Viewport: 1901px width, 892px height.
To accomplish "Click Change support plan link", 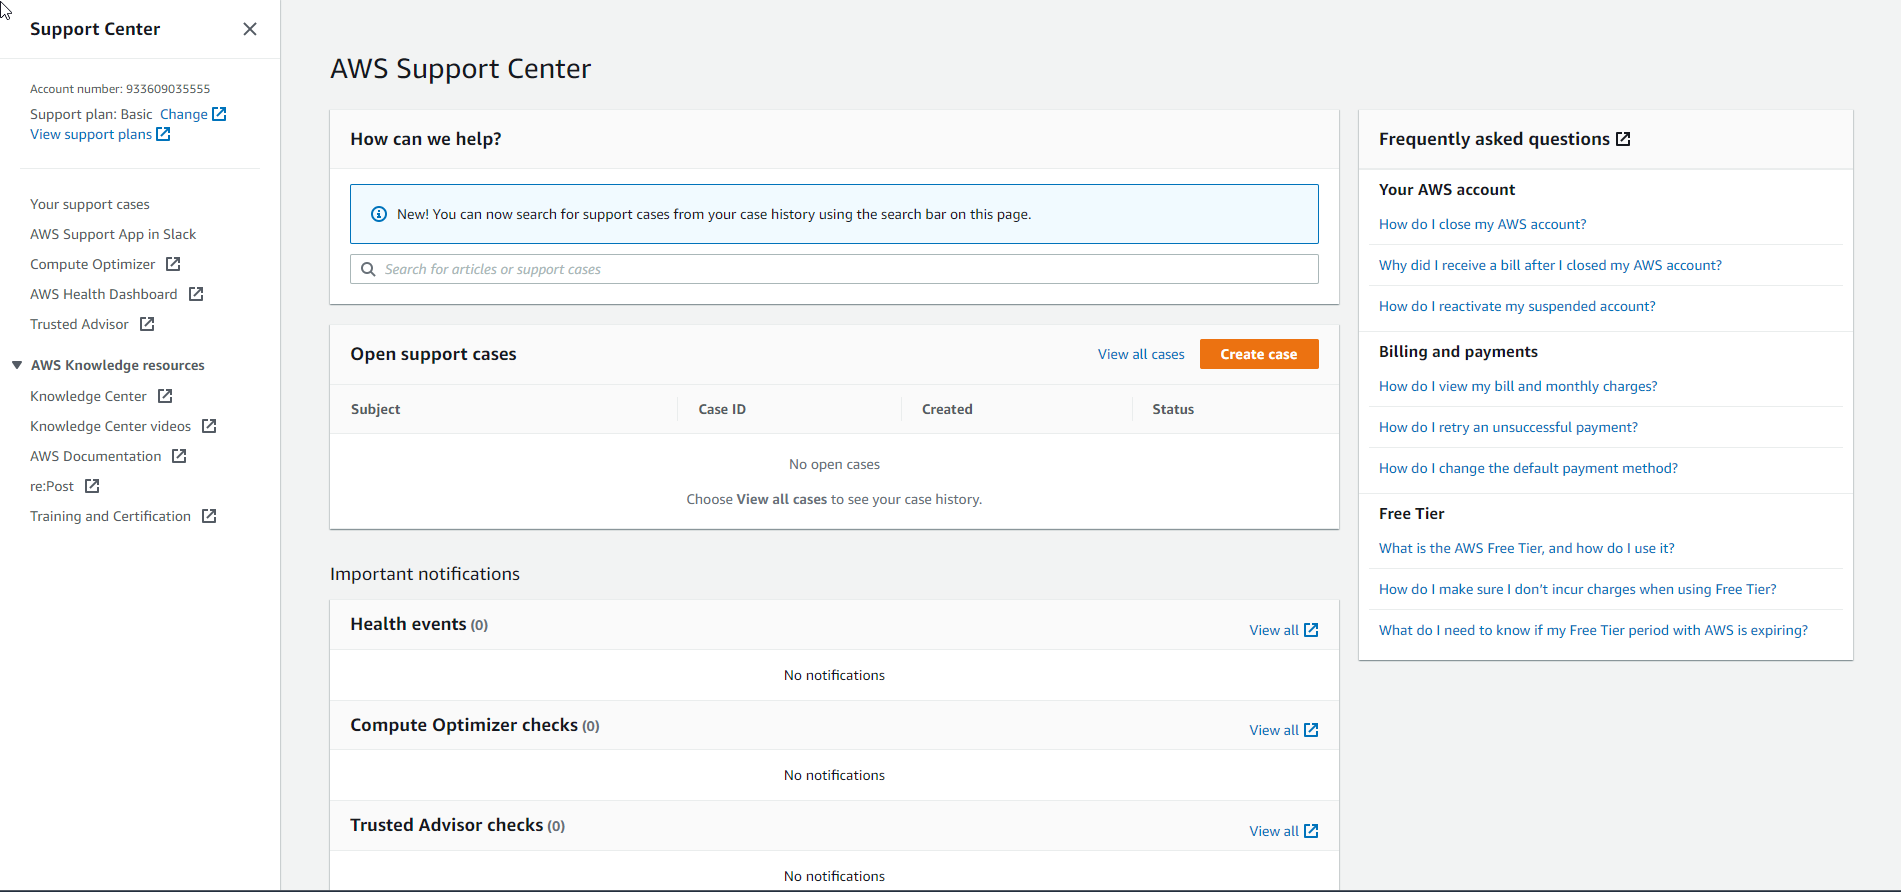I will coord(184,114).
